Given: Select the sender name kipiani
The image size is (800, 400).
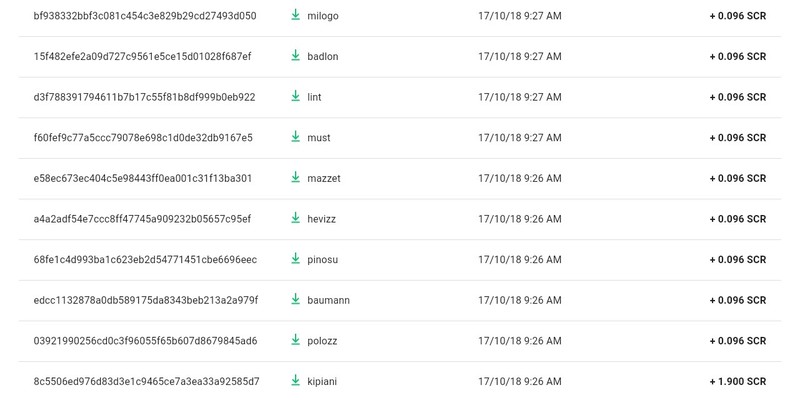Looking at the screenshot, I should 322,382.
